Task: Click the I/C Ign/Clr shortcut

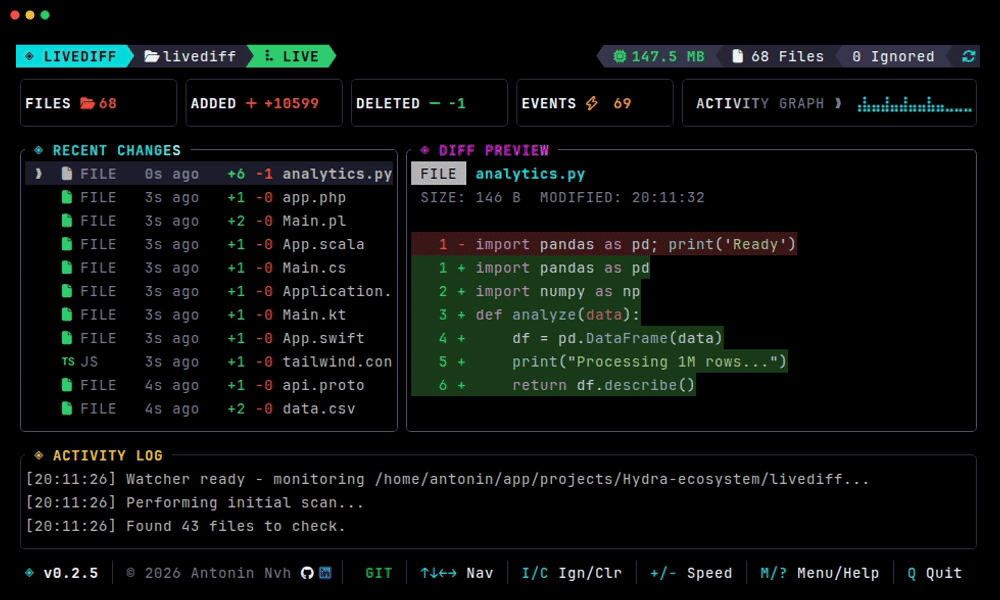Action: pyautogui.click(x=571, y=573)
